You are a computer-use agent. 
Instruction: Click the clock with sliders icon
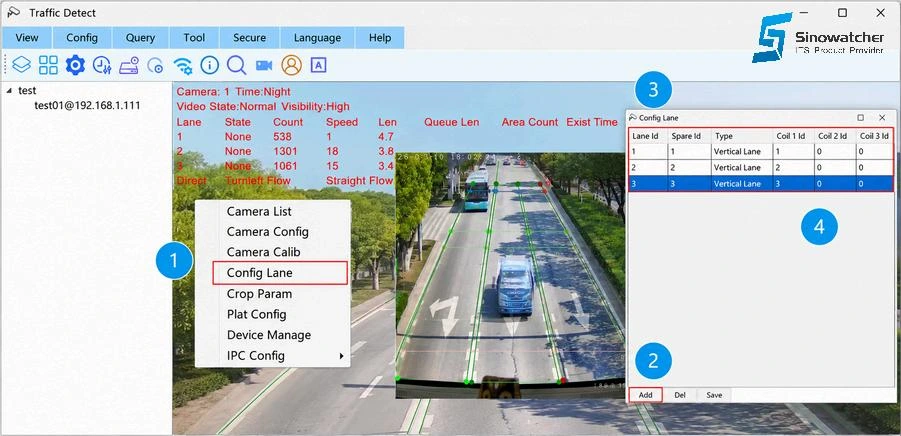pos(102,65)
